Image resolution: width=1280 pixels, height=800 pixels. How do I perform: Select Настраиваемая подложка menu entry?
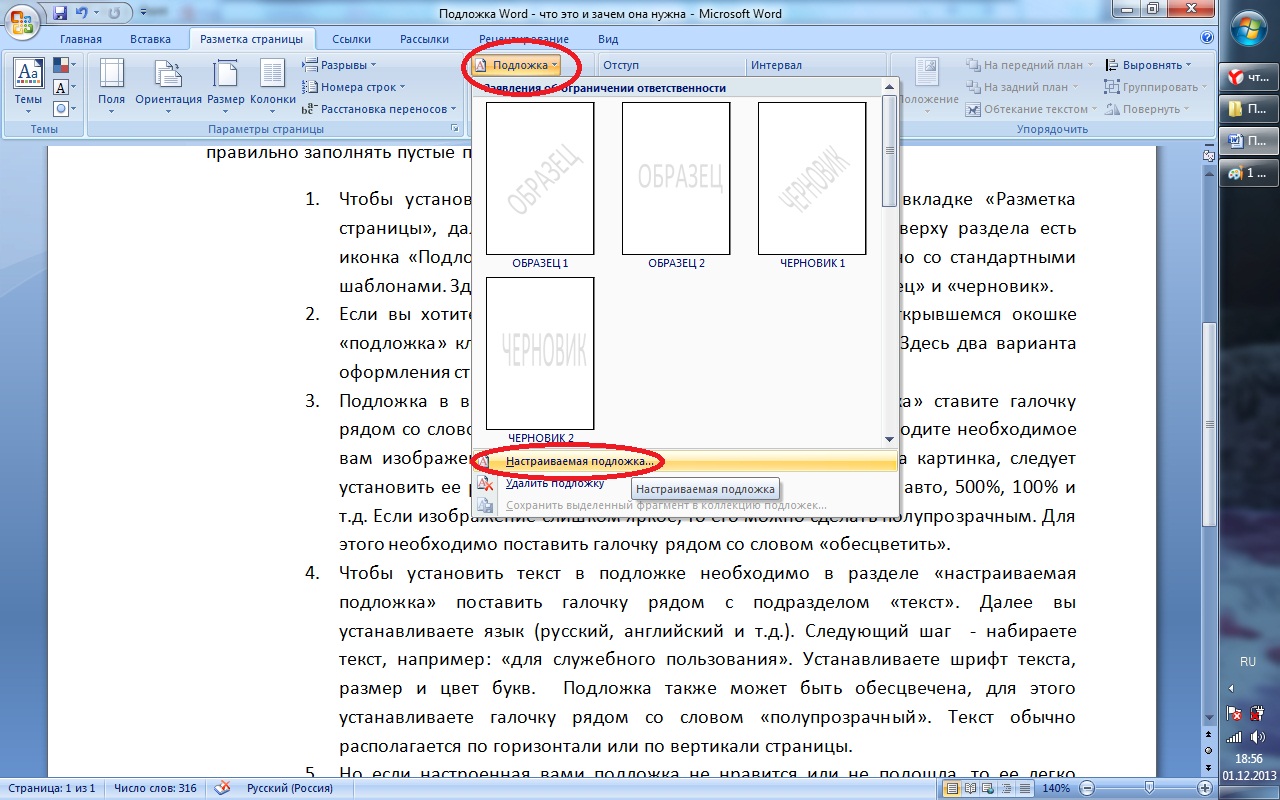(x=685, y=462)
